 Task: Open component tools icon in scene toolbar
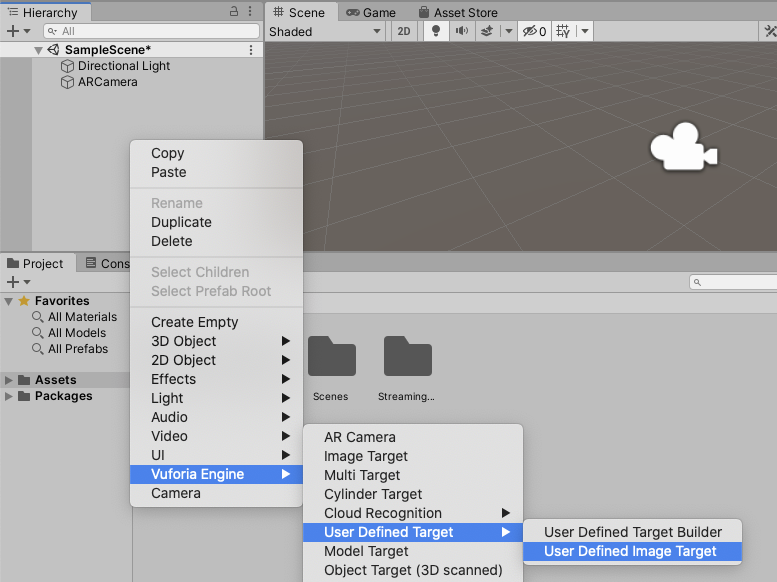(770, 31)
